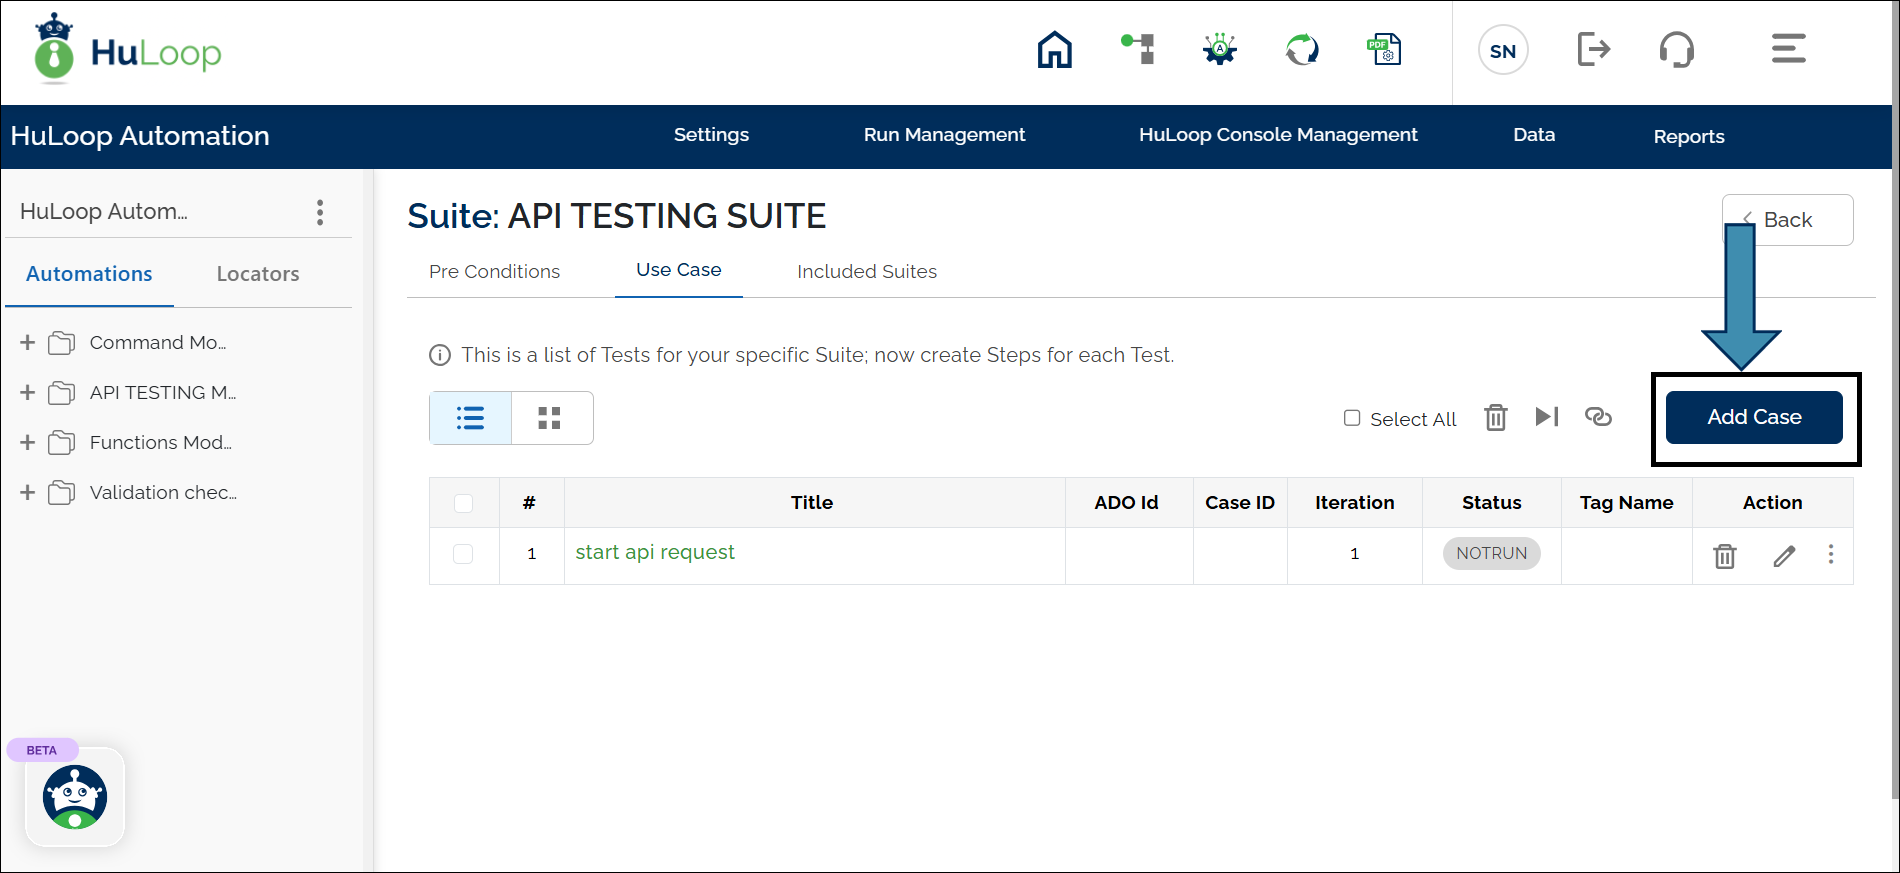Open the Run Management menu
1900x873 pixels.
[944, 135]
